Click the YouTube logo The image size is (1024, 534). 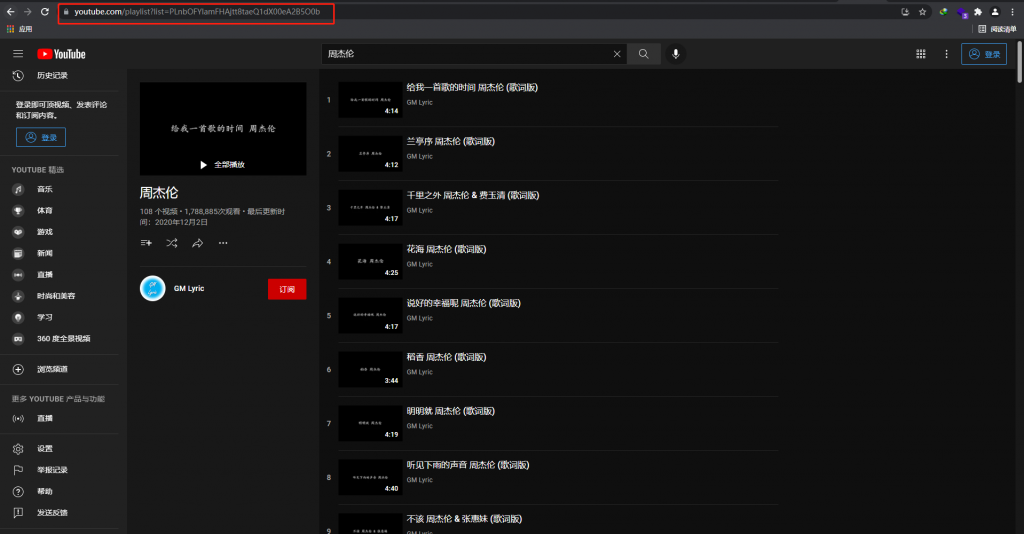coord(61,54)
